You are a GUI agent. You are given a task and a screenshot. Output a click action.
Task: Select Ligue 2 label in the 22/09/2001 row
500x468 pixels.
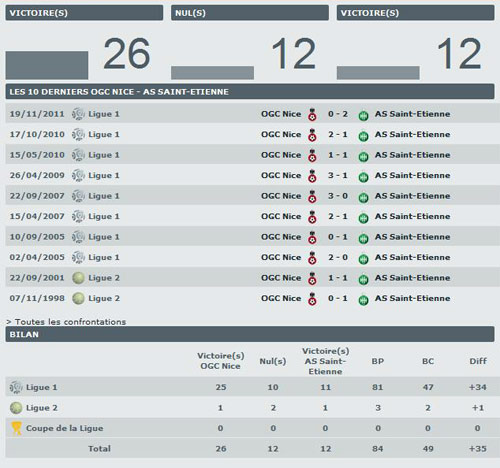click(104, 278)
